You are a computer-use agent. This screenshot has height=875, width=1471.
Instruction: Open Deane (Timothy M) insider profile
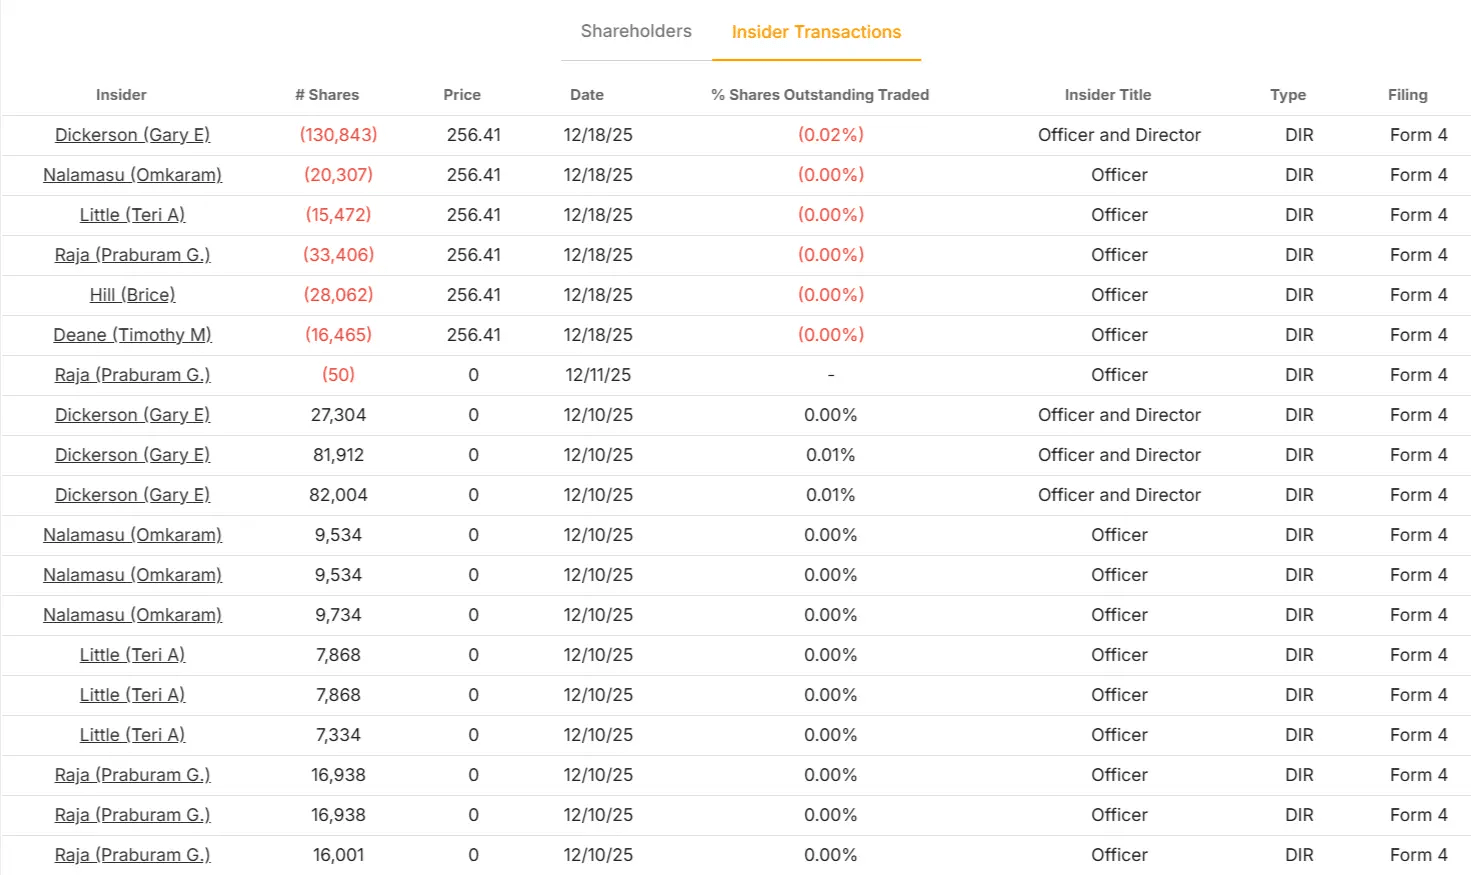(x=132, y=335)
